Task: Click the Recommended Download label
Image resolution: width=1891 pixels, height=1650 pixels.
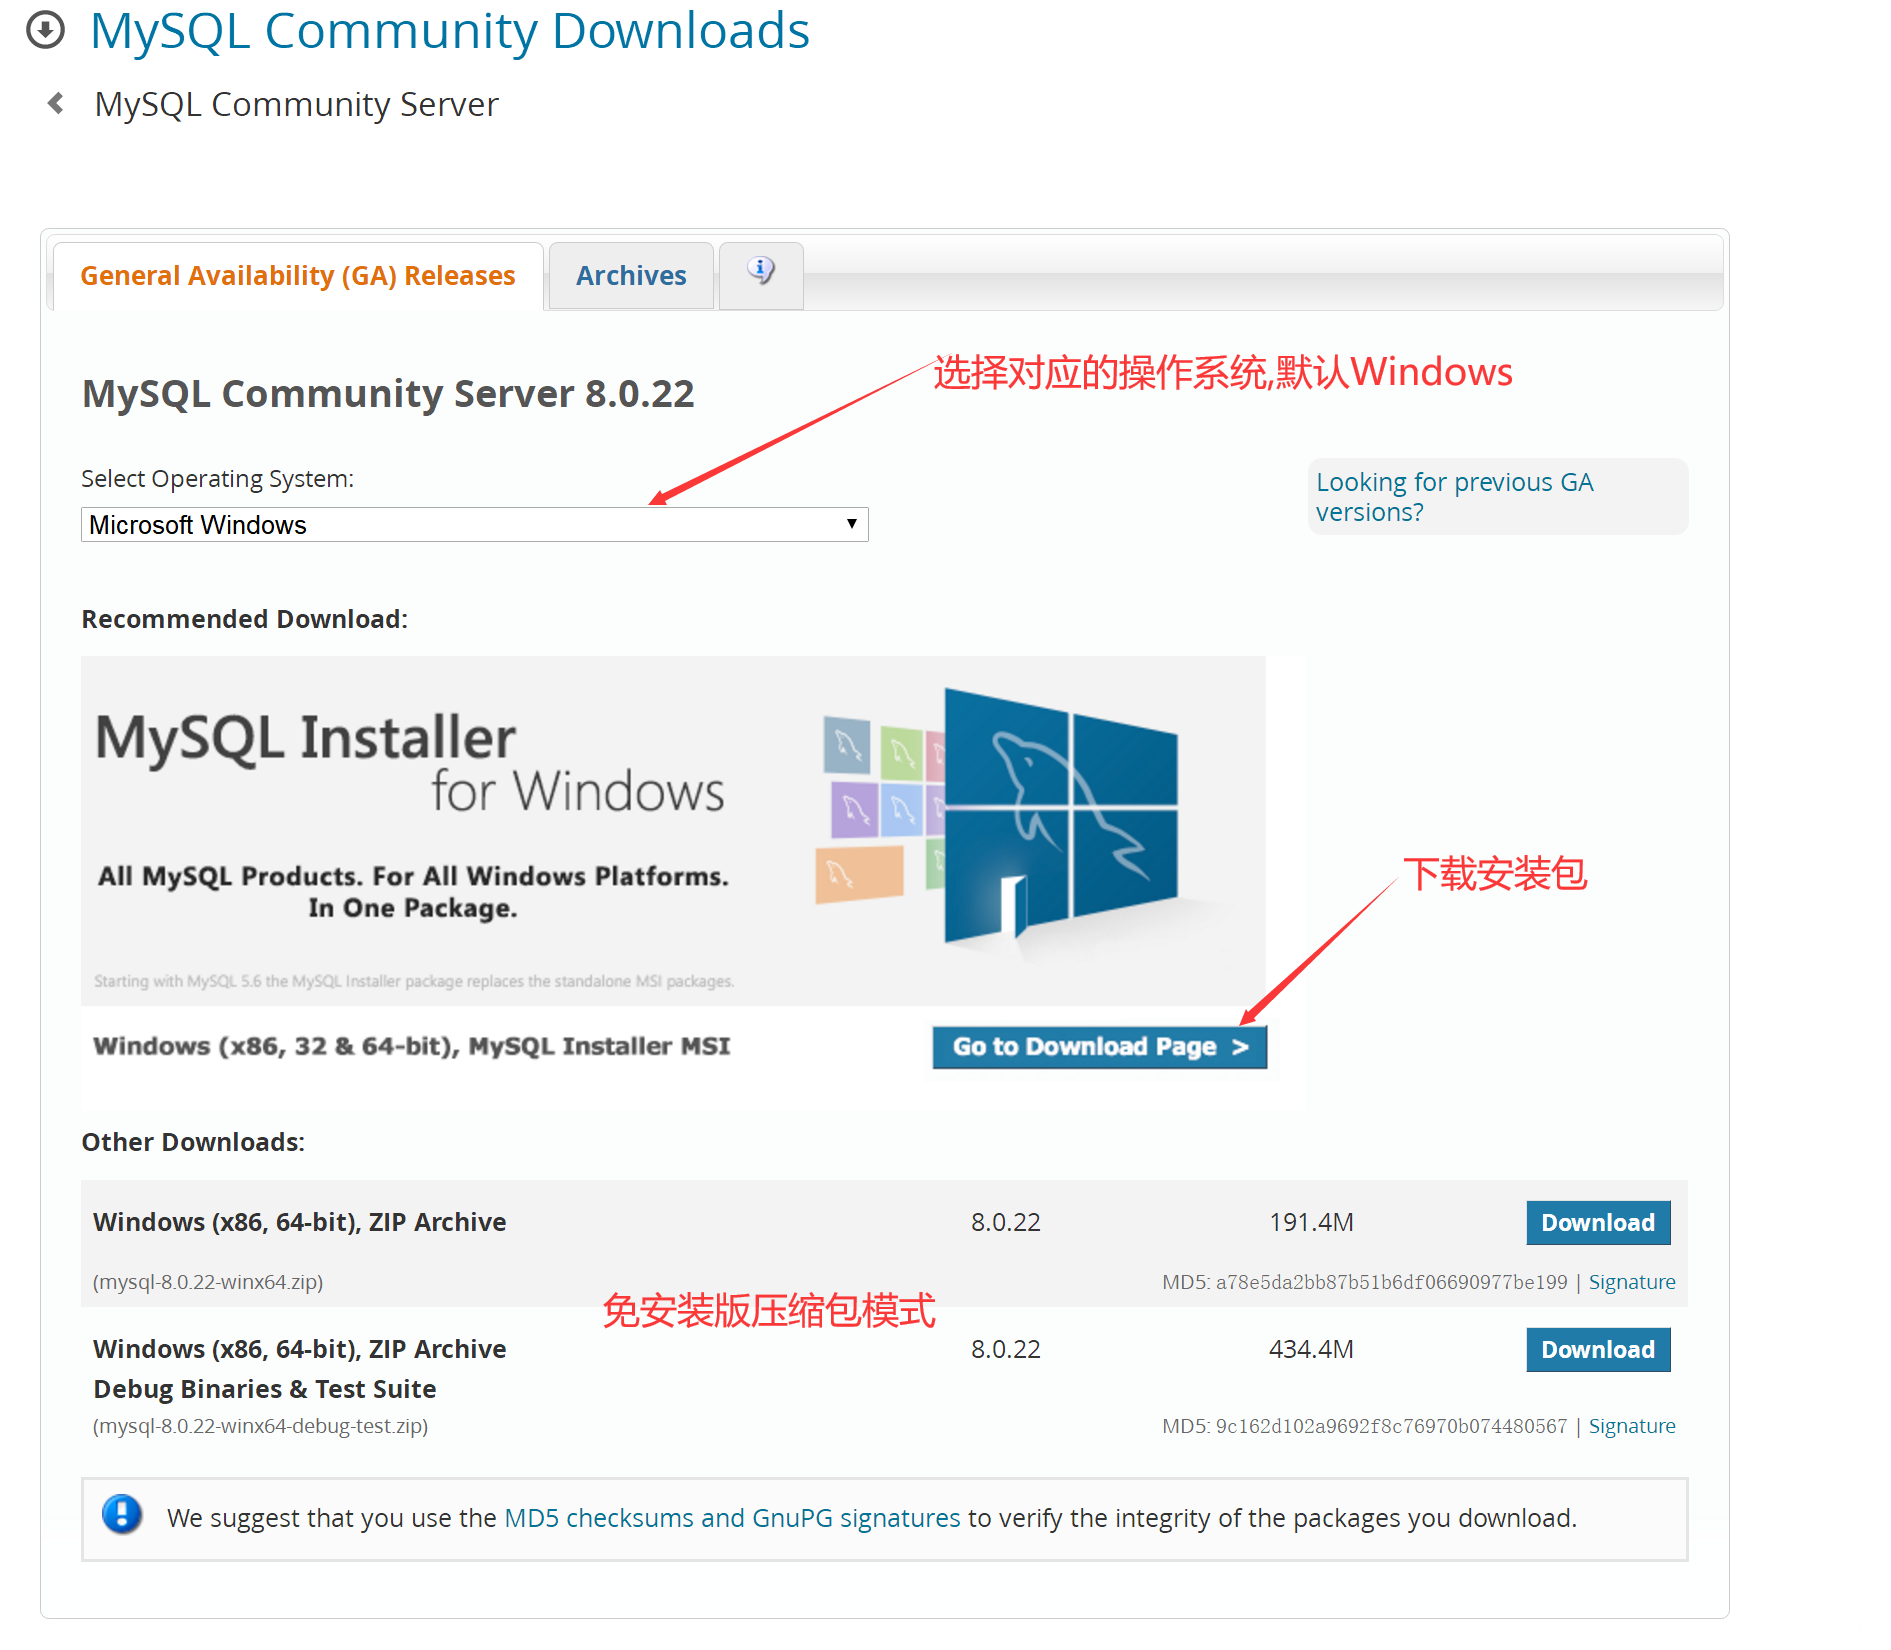Action: tap(245, 619)
